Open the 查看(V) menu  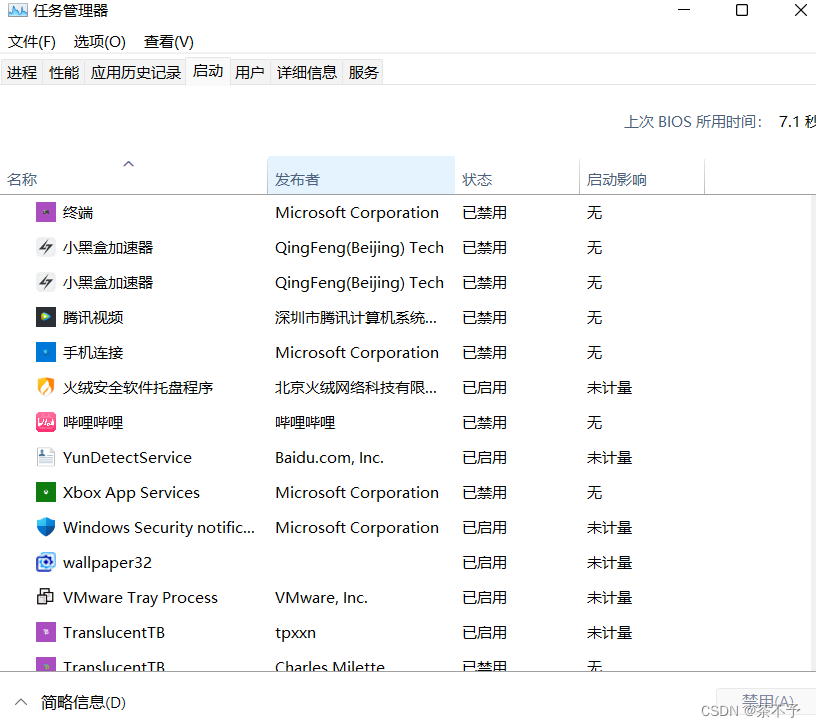[169, 42]
